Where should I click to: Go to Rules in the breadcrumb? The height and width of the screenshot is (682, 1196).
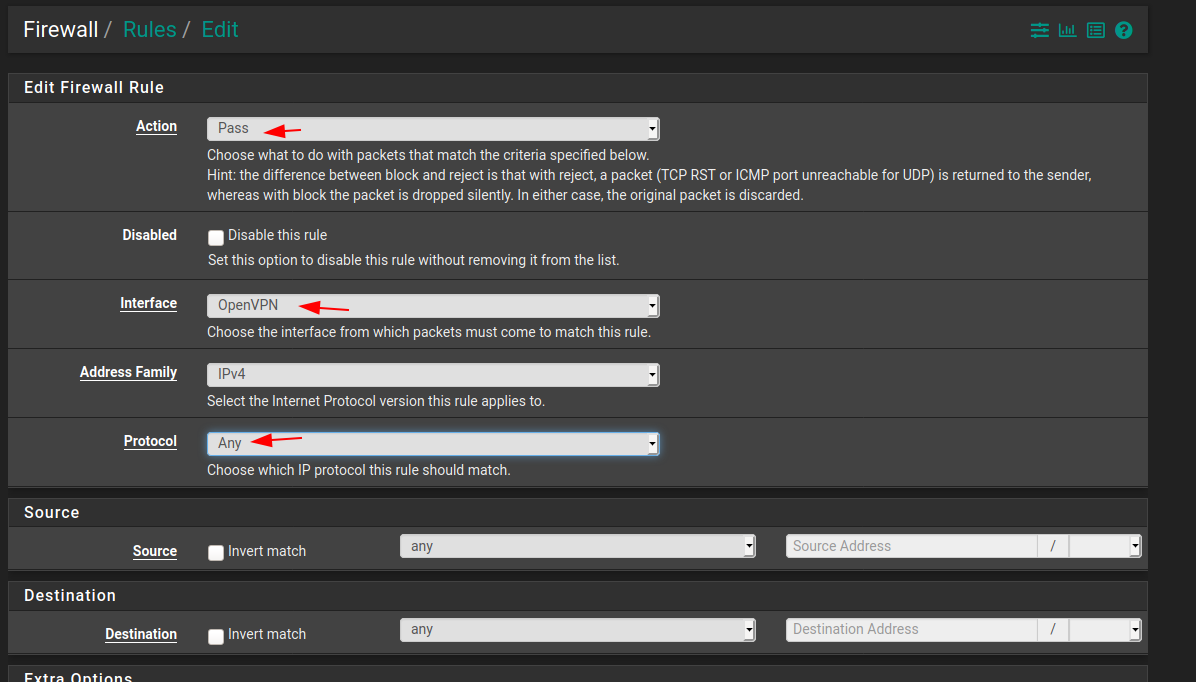150,30
